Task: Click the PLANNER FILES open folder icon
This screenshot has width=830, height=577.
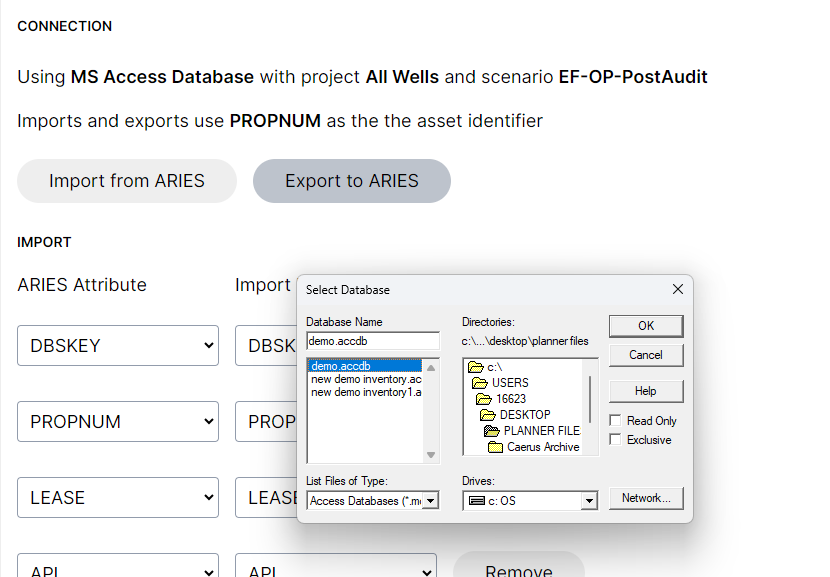Action: pos(491,431)
